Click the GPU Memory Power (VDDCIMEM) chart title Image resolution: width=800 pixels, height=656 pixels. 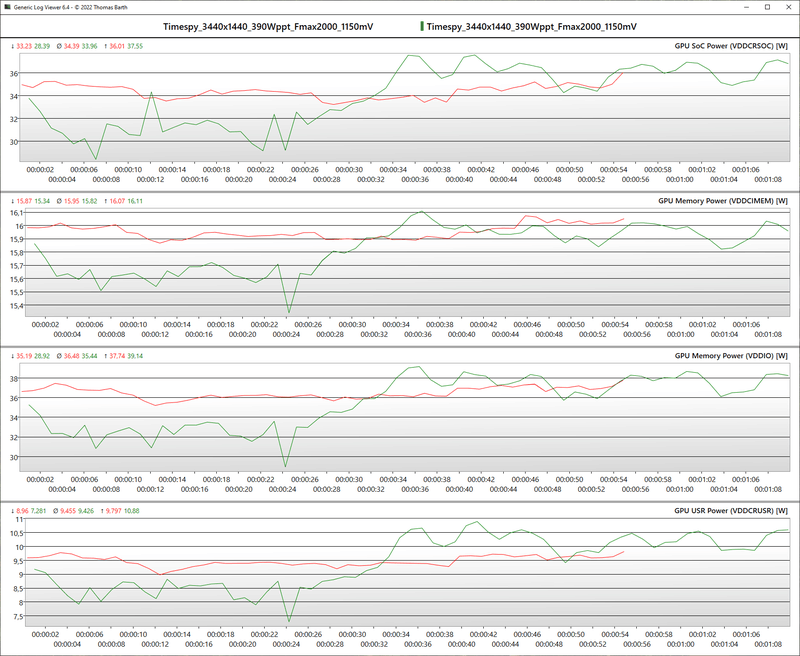click(722, 201)
